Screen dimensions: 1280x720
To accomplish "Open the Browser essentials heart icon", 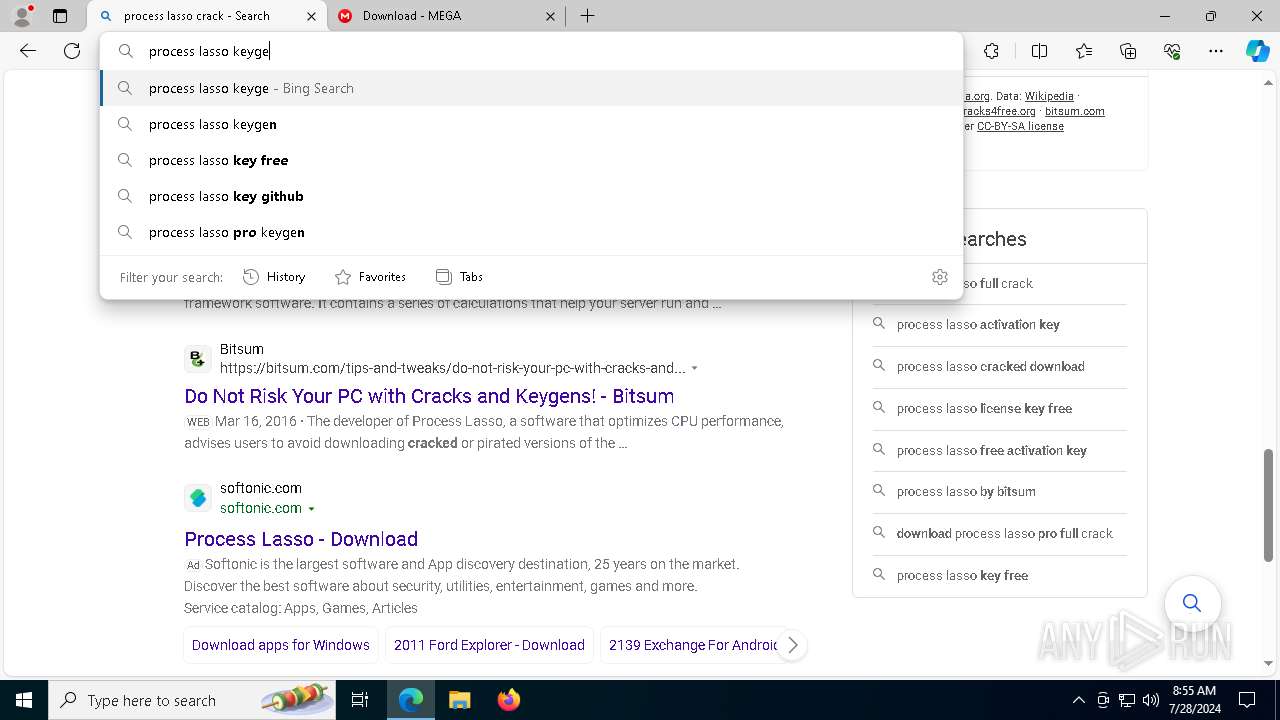I will [x=1172, y=51].
